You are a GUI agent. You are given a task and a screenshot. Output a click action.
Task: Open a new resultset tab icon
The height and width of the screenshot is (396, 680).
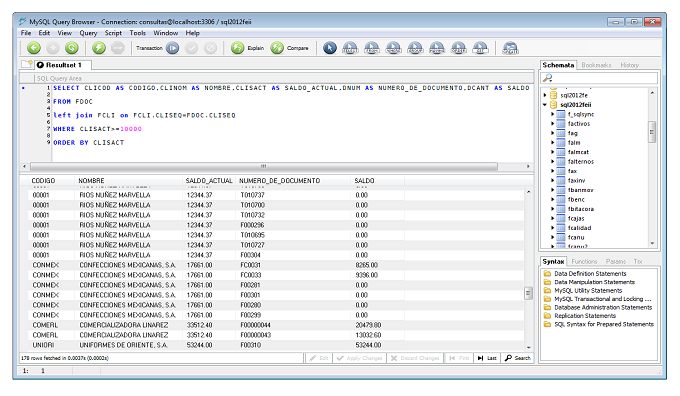coord(27,64)
